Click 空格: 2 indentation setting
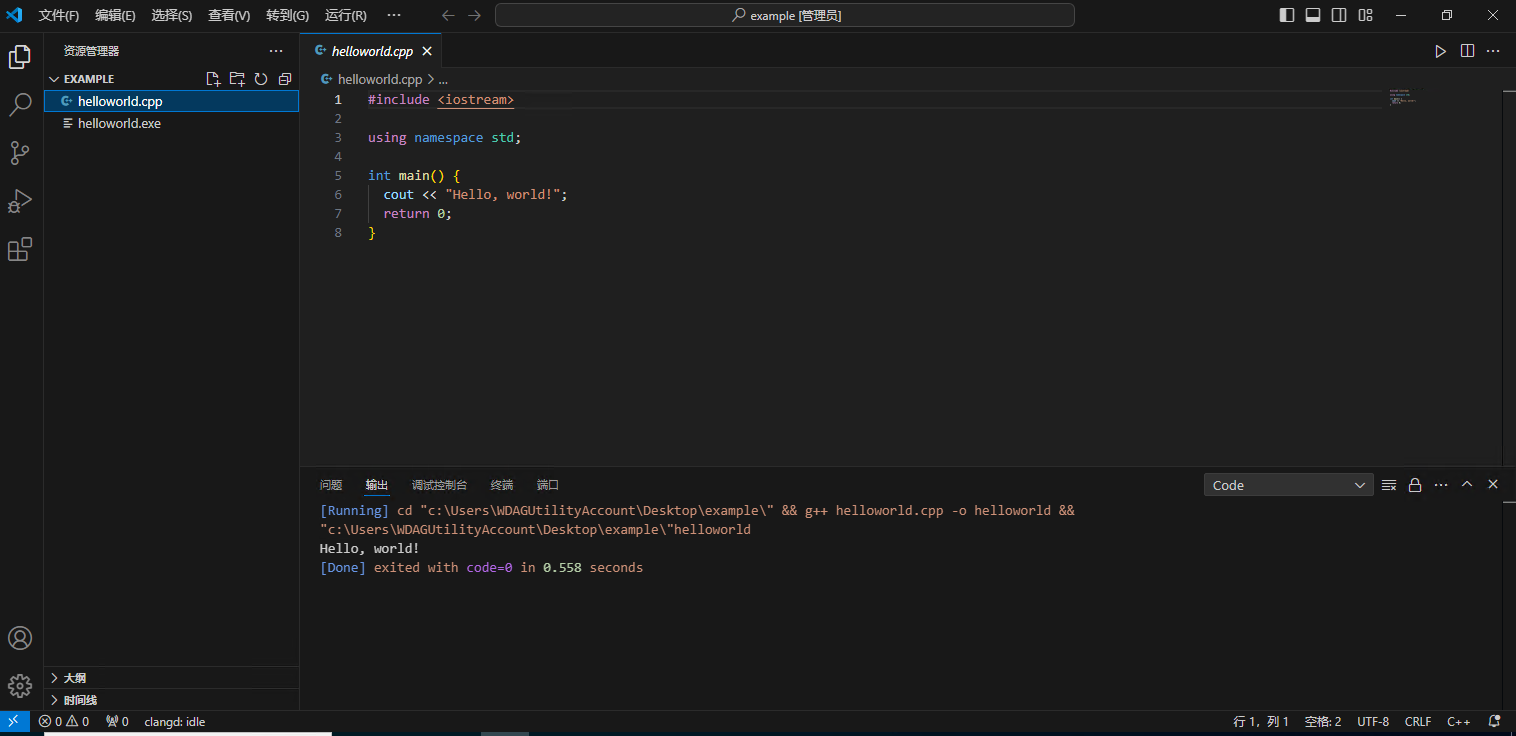This screenshot has height=736, width=1516. [x=1323, y=721]
